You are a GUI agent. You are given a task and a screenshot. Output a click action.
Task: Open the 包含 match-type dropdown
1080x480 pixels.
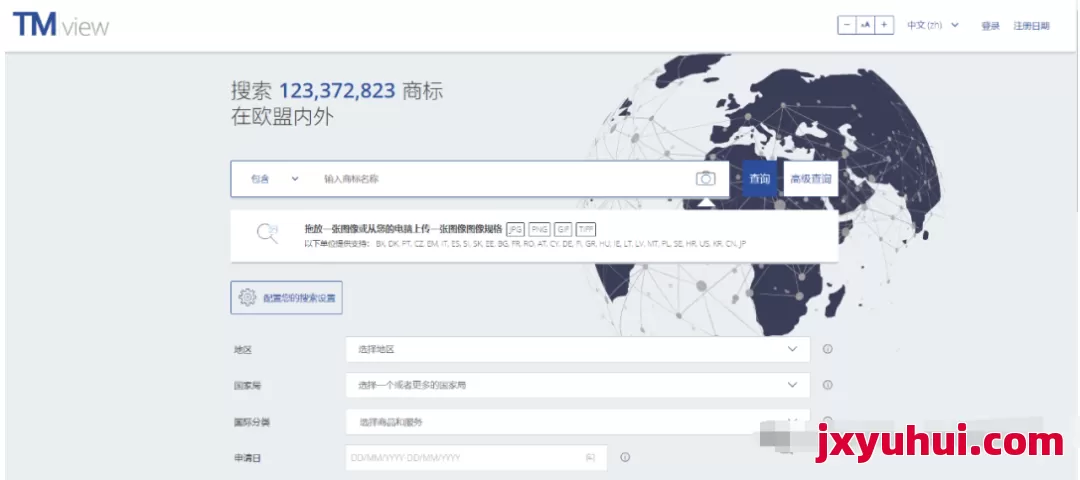(274, 179)
